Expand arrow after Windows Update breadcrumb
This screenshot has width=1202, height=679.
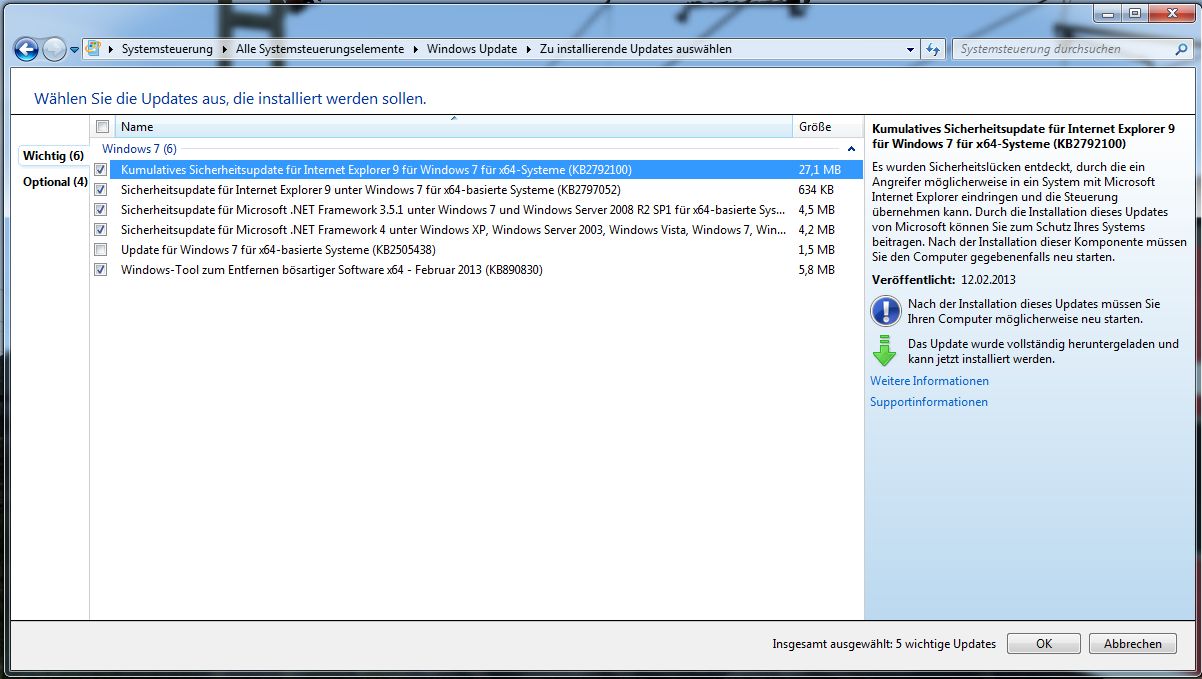528,49
